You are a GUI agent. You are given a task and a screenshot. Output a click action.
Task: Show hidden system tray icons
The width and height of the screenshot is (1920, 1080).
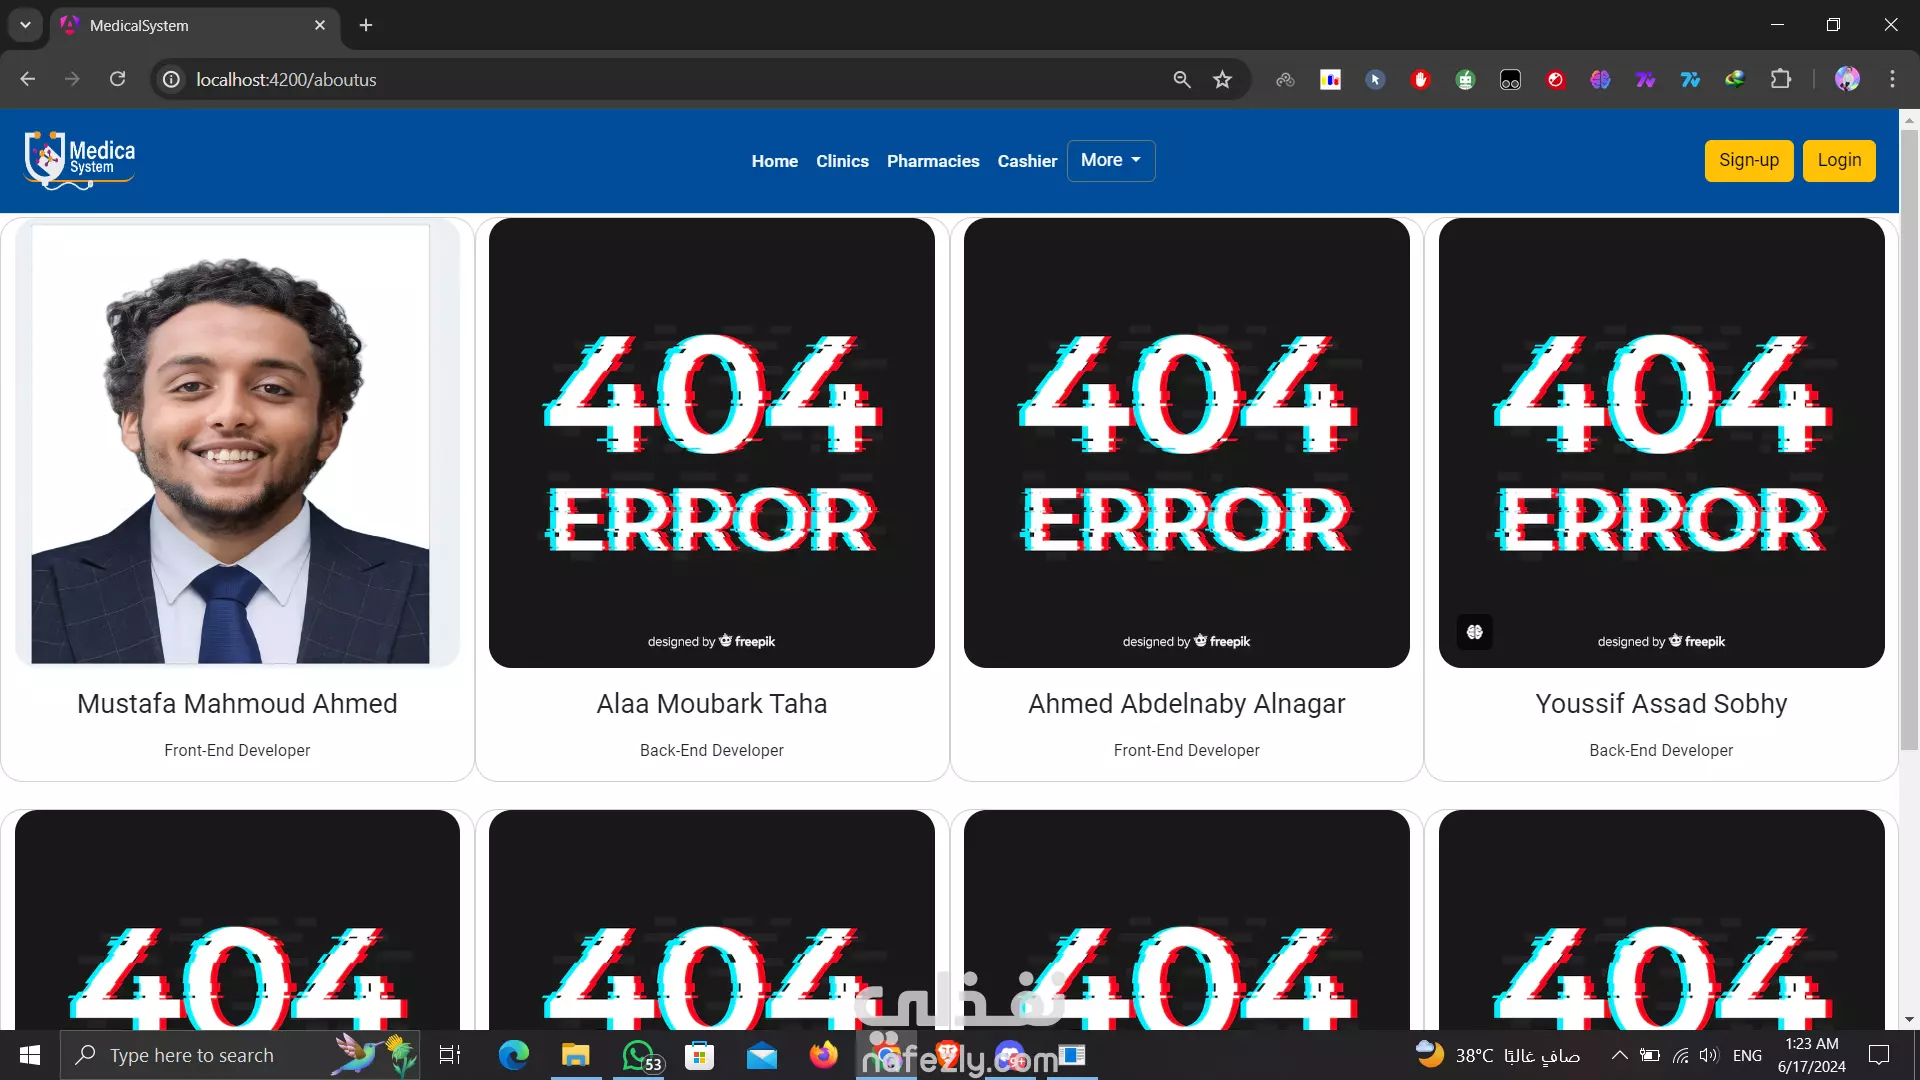tap(1619, 1055)
